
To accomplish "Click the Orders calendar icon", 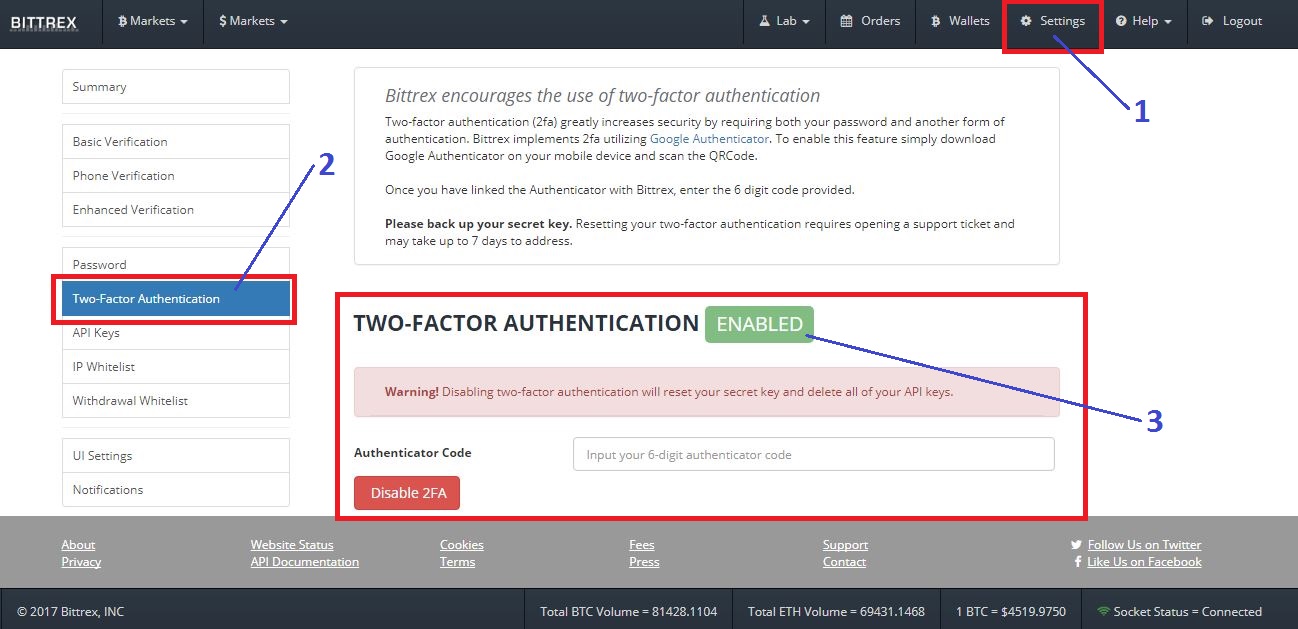I will (846, 21).
